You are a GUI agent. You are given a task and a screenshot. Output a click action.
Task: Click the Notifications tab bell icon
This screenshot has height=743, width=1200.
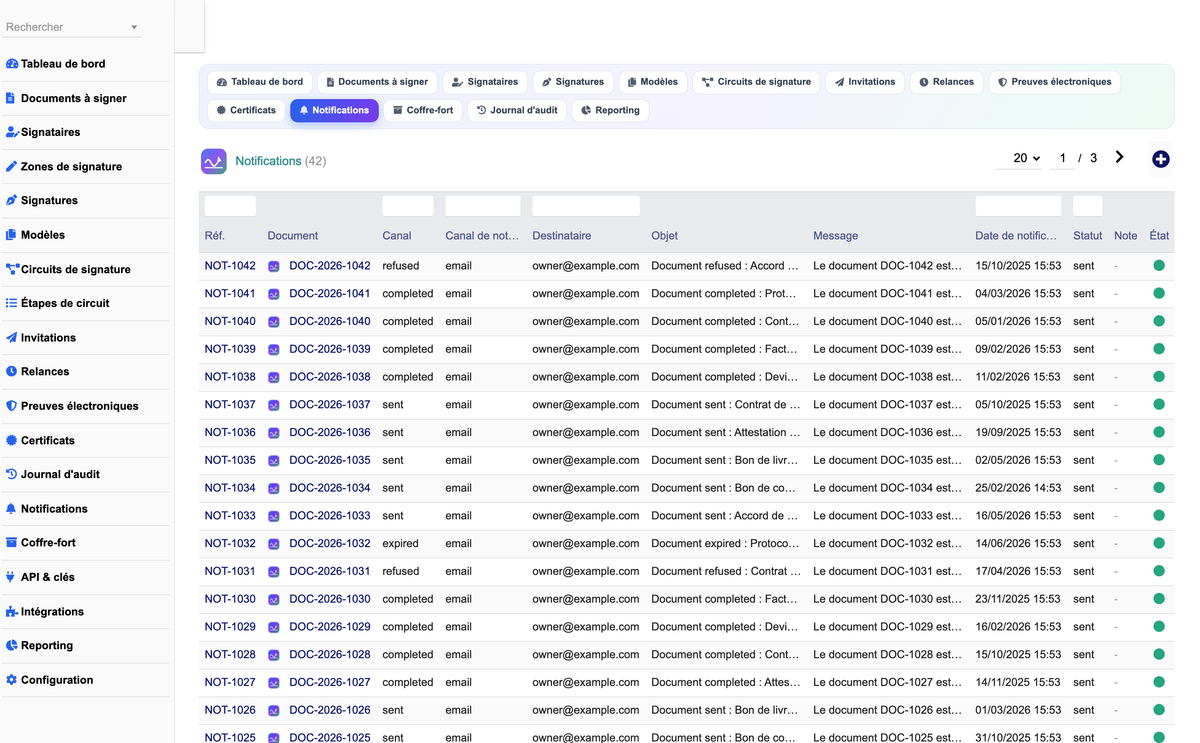click(x=304, y=110)
